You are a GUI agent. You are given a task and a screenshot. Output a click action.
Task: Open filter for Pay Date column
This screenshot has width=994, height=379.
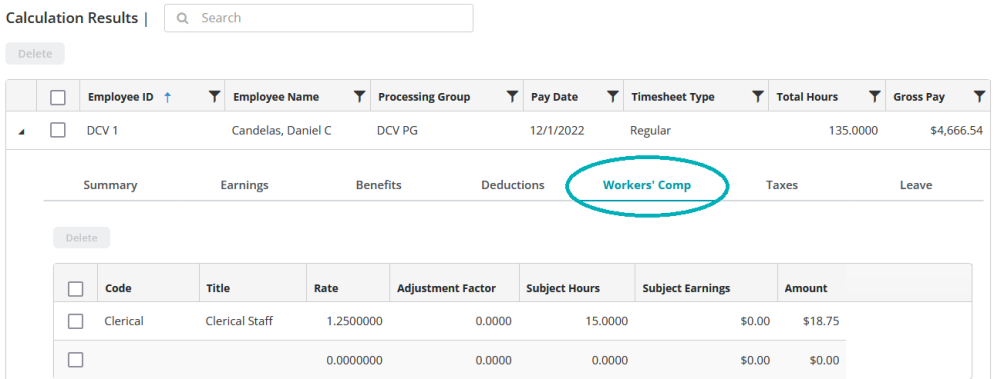coord(612,96)
